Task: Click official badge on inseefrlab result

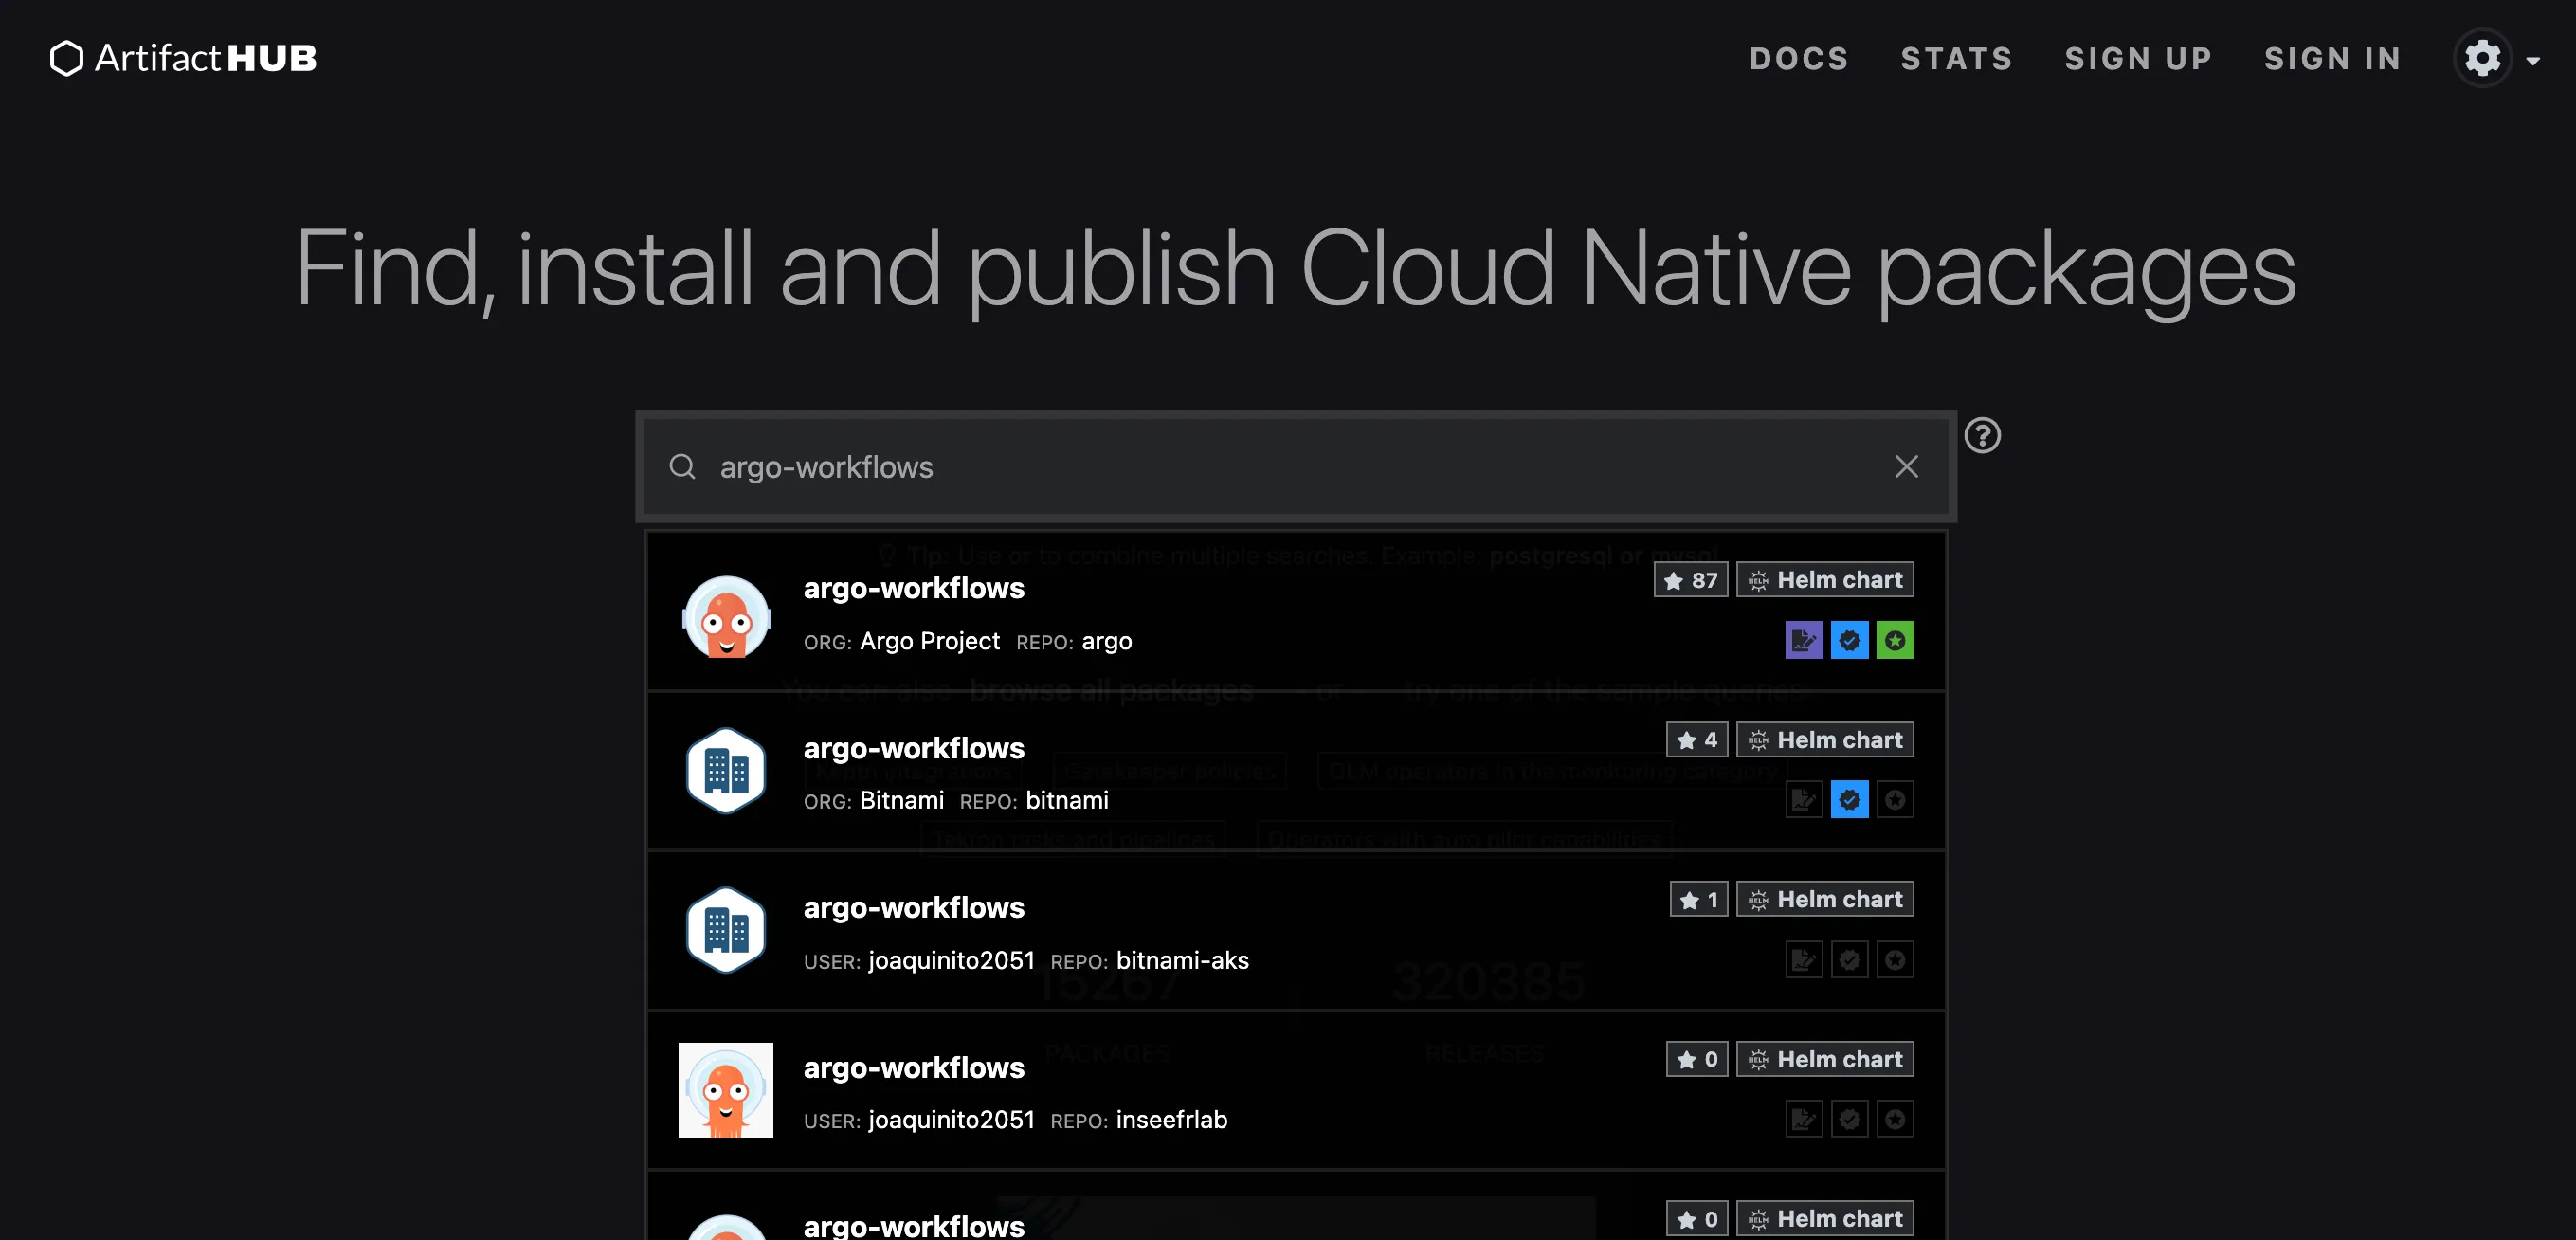Action: pyautogui.click(x=1894, y=1119)
